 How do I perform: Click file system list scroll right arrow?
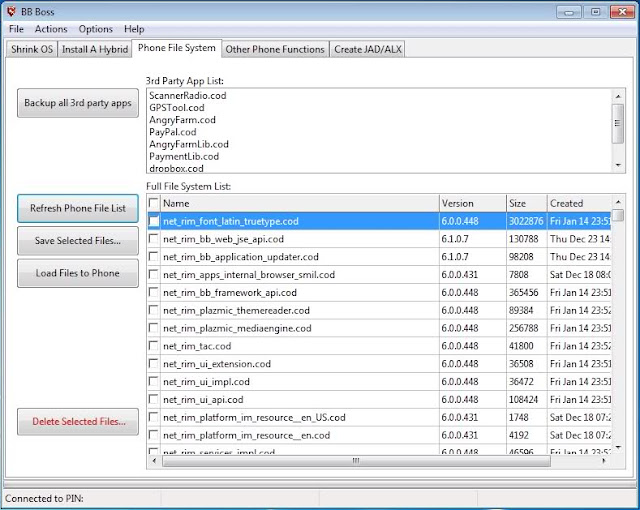pos(604,461)
